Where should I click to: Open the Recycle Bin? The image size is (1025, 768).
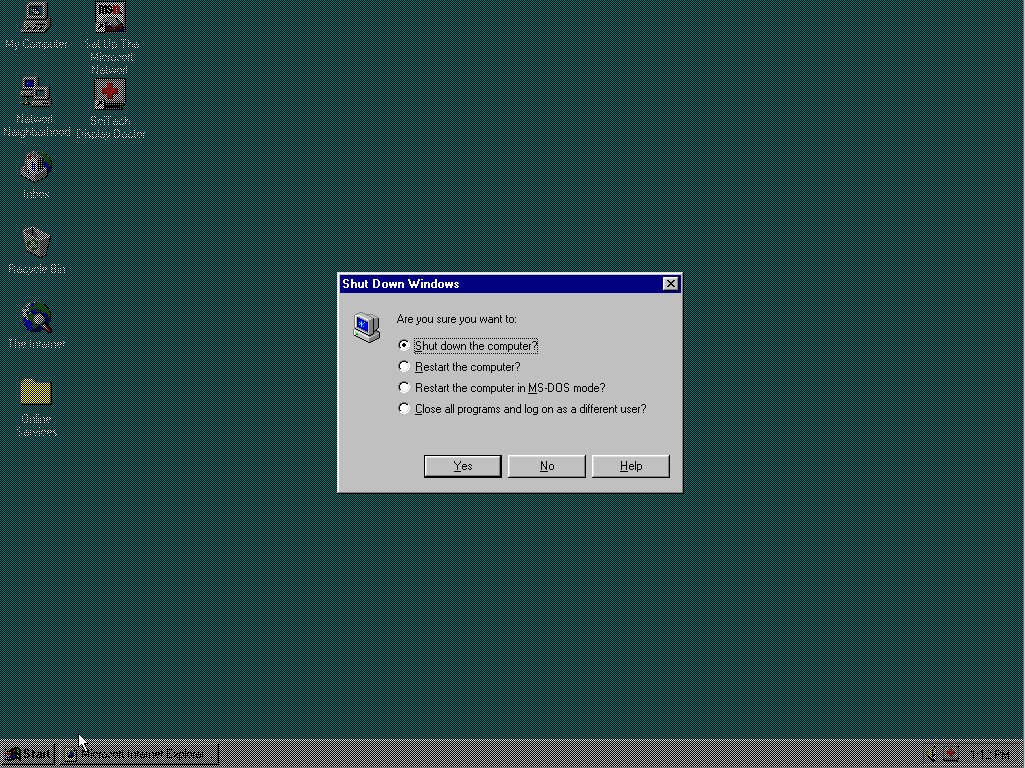point(35,242)
